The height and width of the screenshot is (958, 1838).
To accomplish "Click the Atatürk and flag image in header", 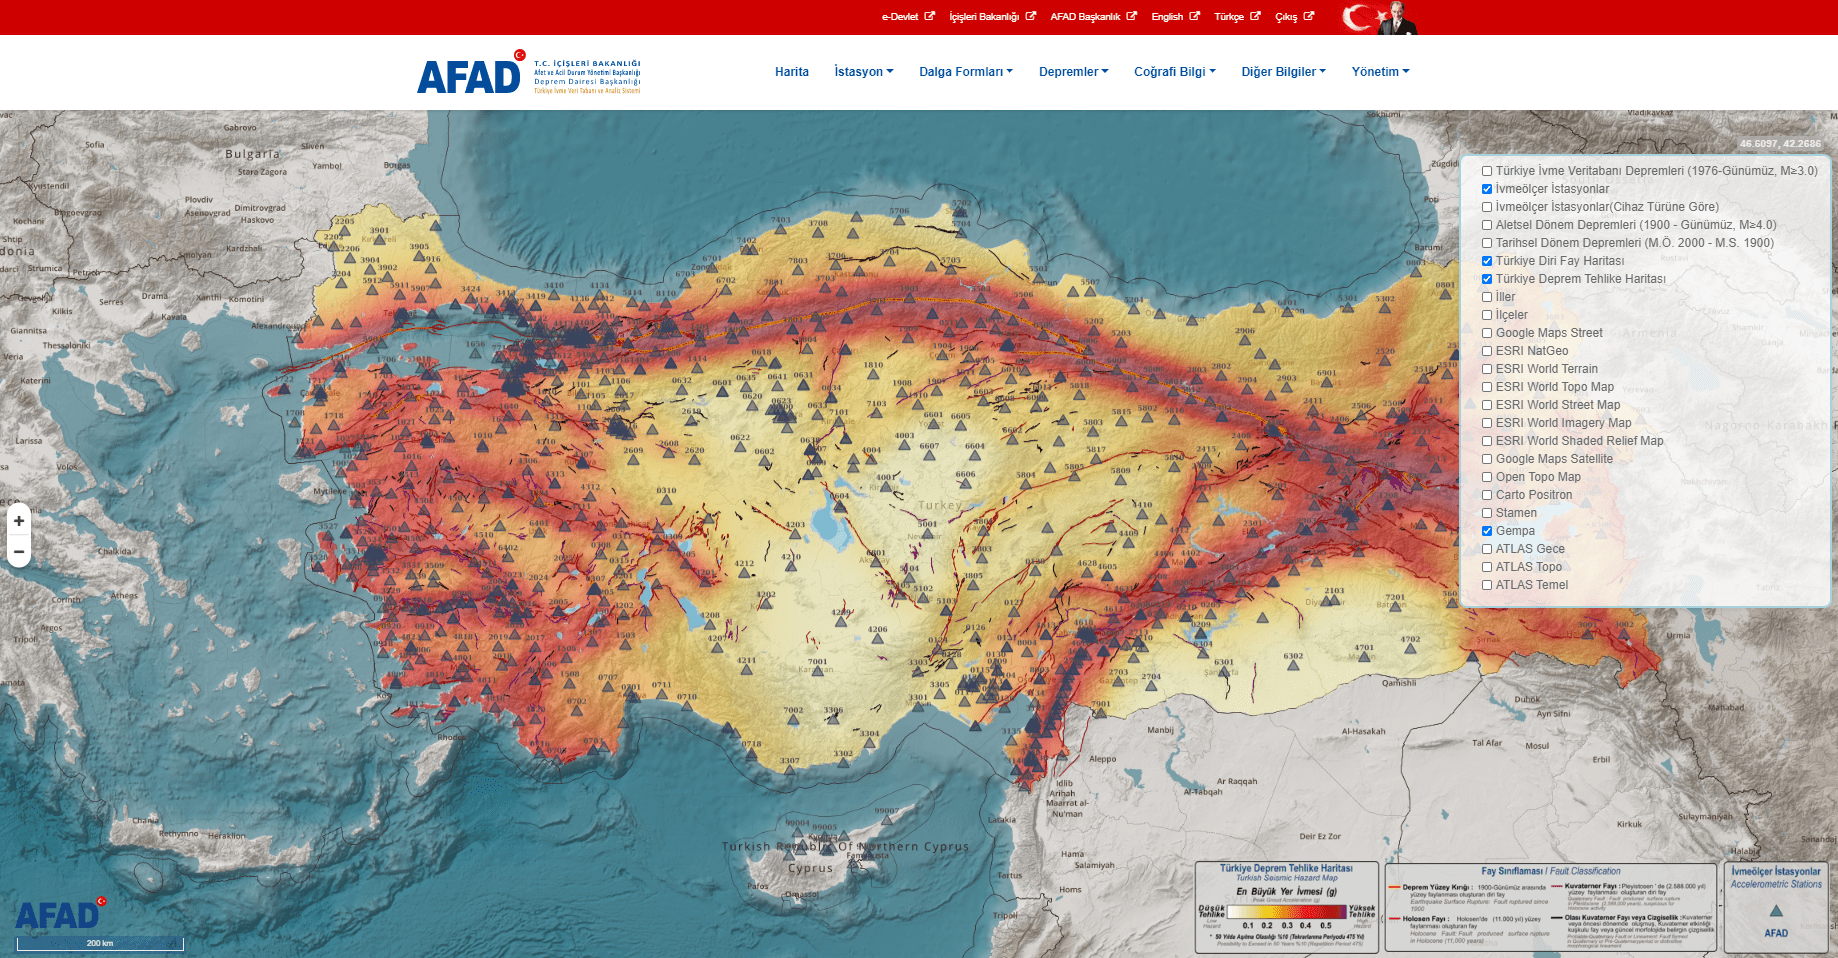I will (x=1380, y=18).
